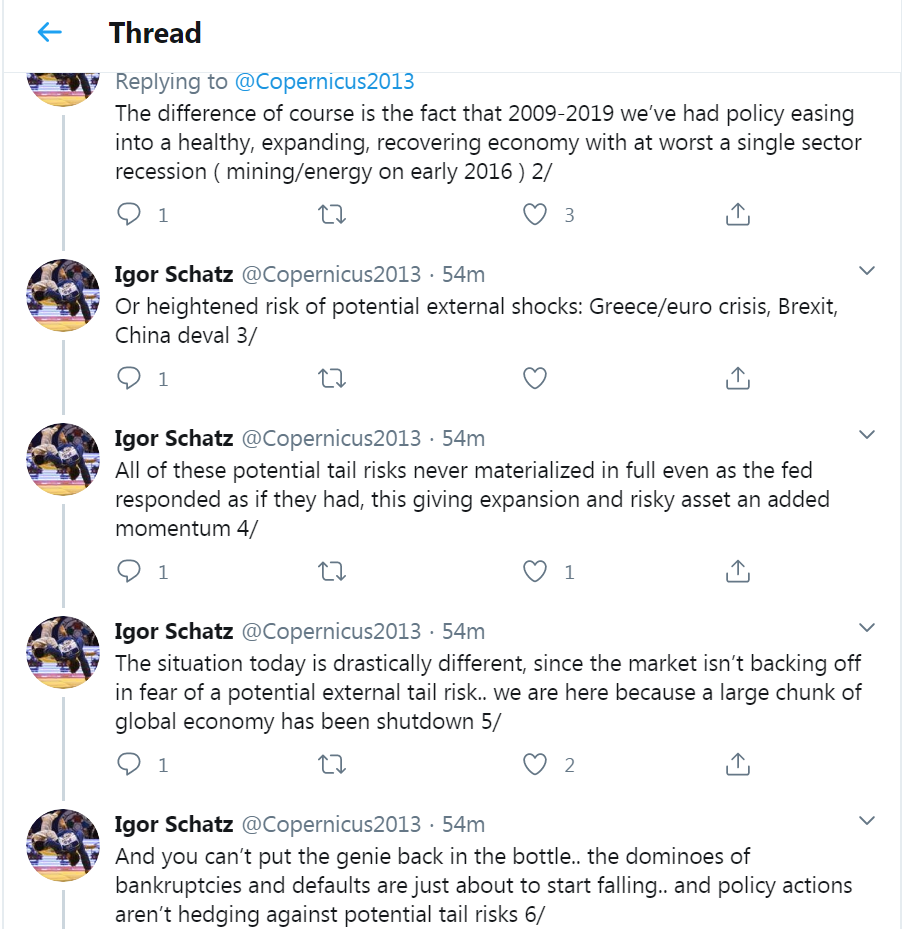Viewport: 911px width, 929px height.
Task: Like the Greece/euro crisis tweet
Action: point(535,378)
